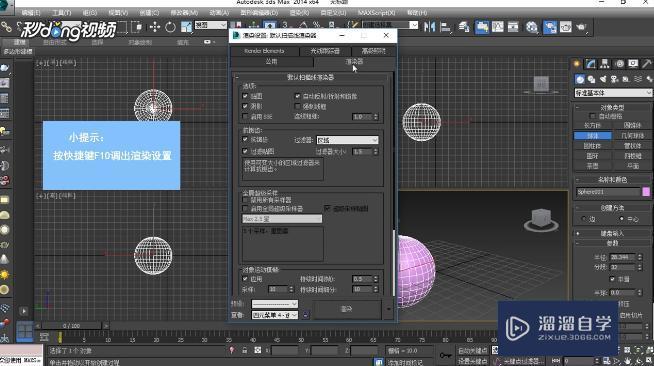654x366 pixels.
Task: Open the 标准基本体 category dropdown
Action: coord(613,93)
